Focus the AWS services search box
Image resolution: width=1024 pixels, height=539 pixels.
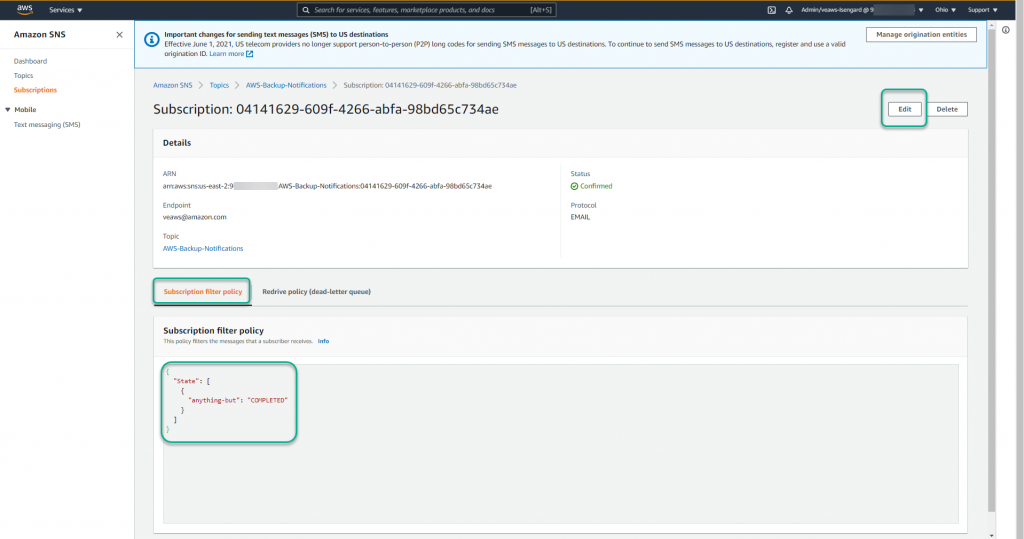tap(426, 10)
